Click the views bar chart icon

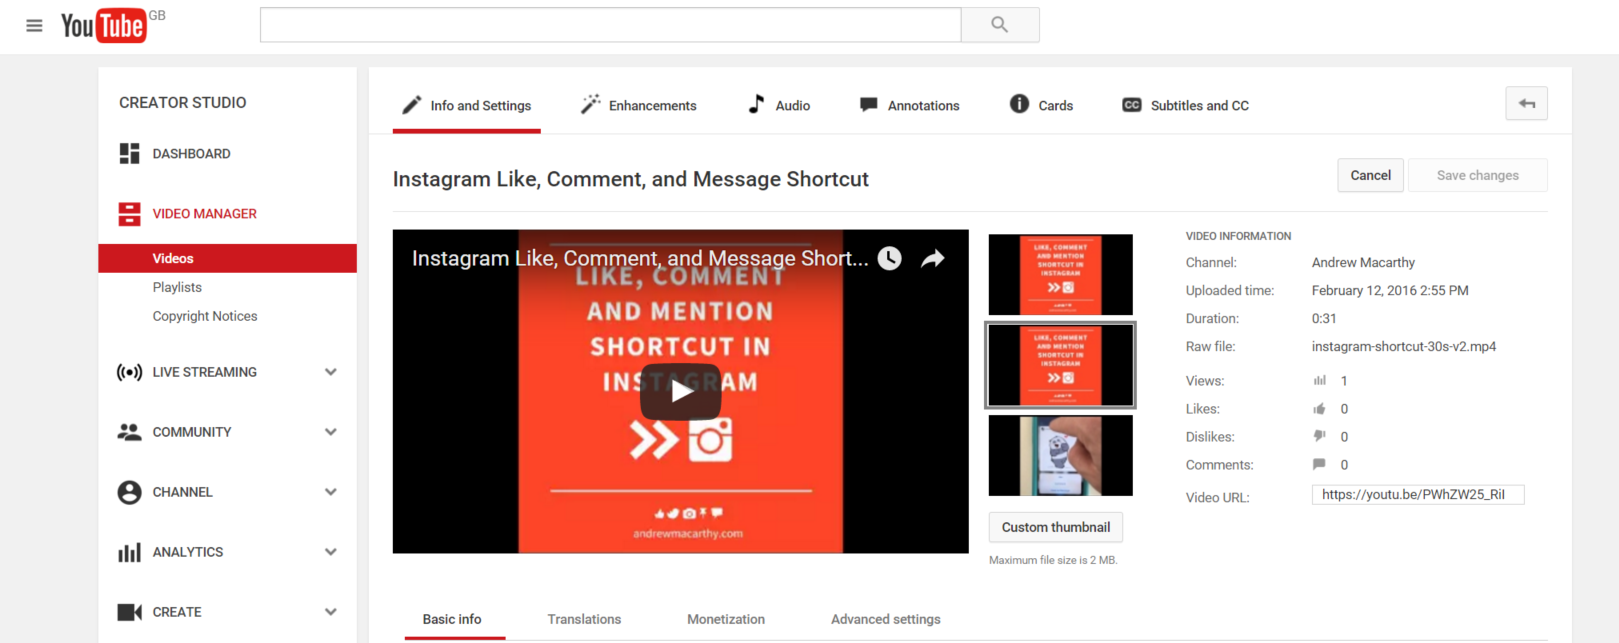[x=1319, y=380]
